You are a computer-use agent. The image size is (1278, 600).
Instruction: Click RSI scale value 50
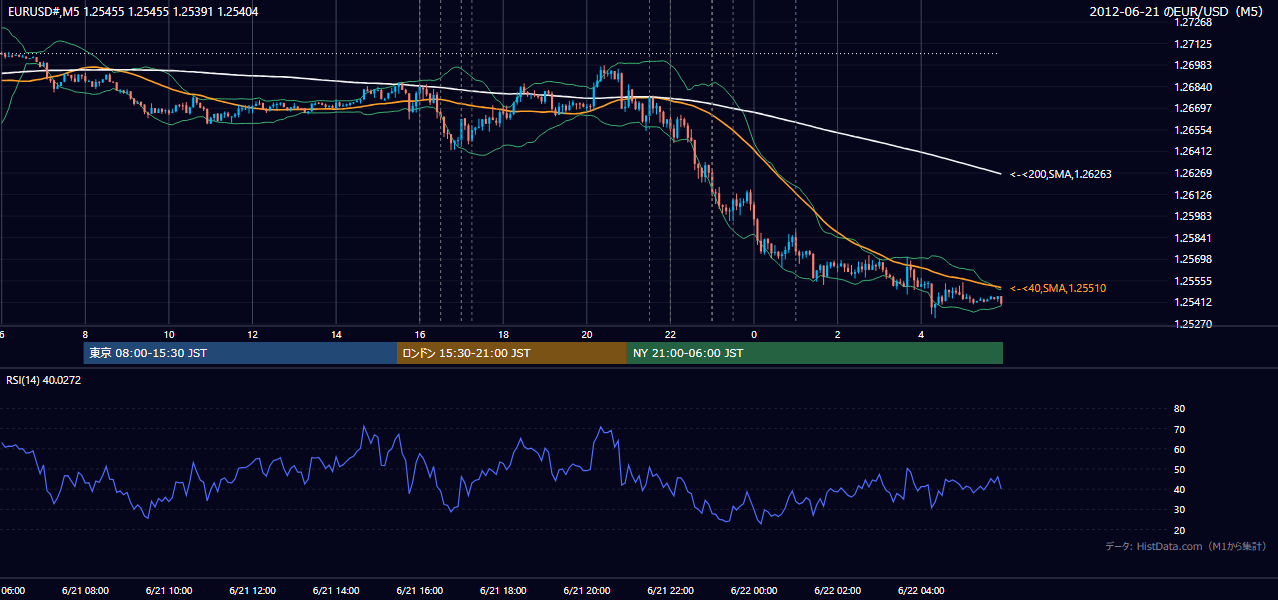click(x=1179, y=469)
